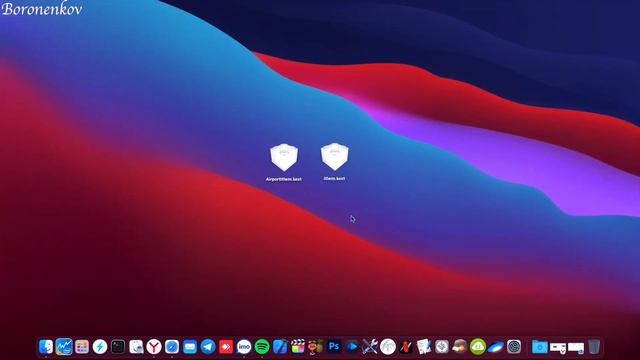Open Launchpad from the dock
This screenshot has width=640, height=360.
coord(82,347)
